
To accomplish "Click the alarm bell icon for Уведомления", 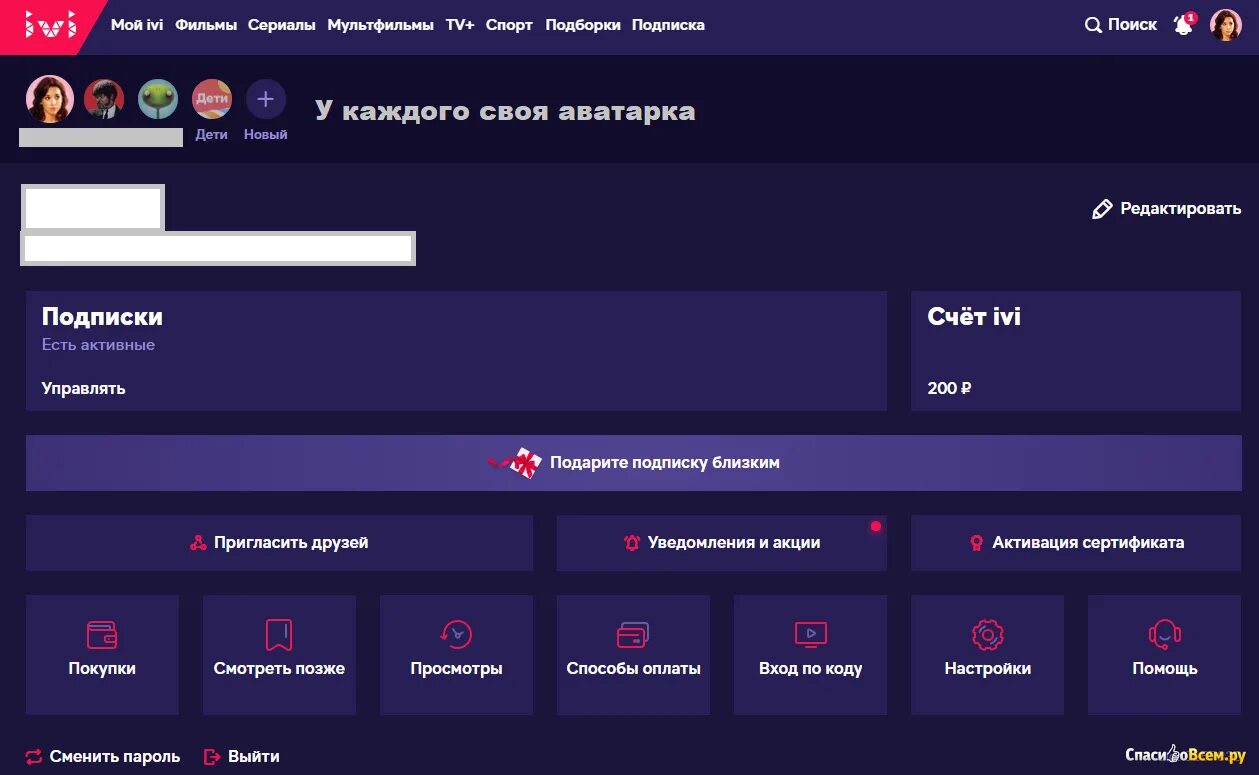I will coord(632,543).
